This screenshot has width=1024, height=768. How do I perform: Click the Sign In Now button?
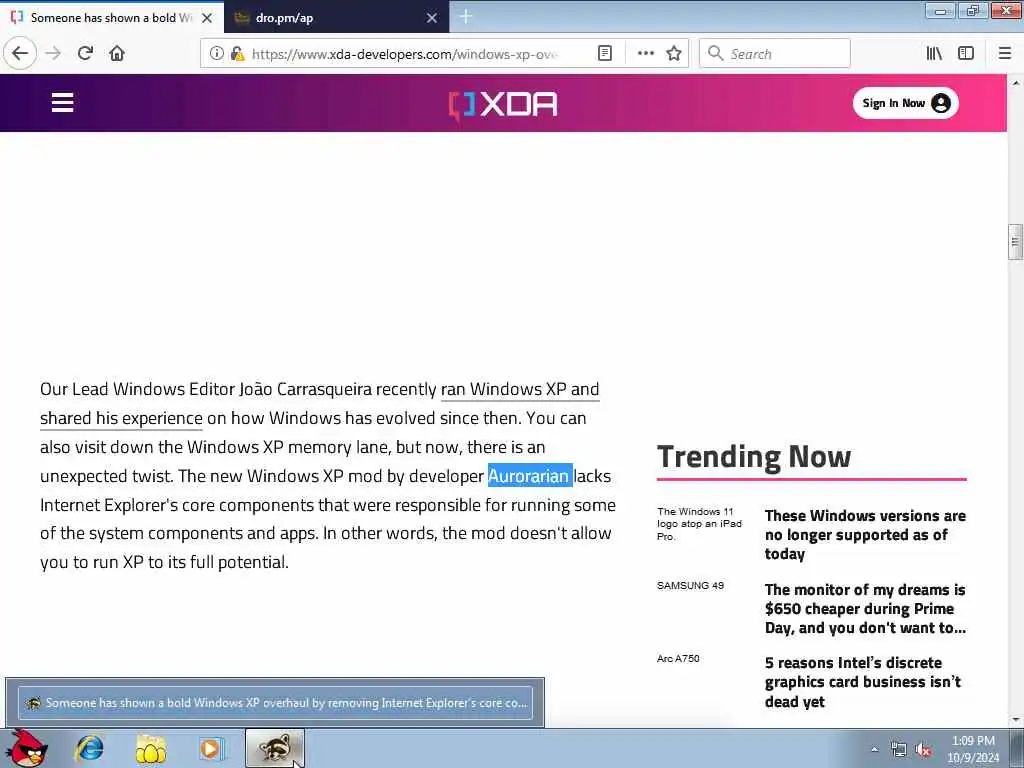(x=905, y=103)
